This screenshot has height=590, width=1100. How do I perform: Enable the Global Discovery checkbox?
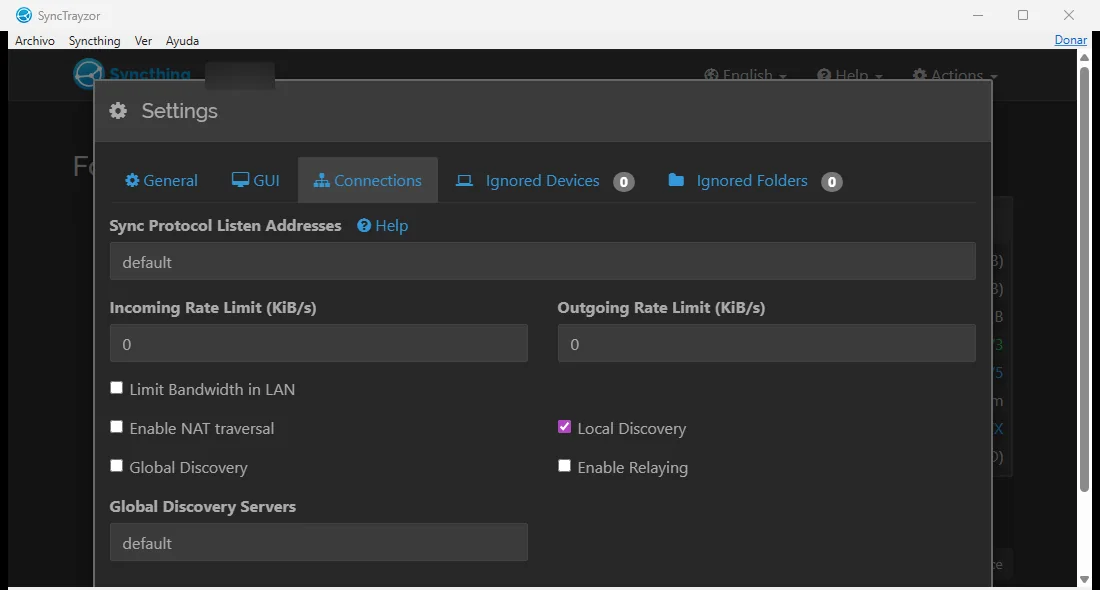click(116, 466)
